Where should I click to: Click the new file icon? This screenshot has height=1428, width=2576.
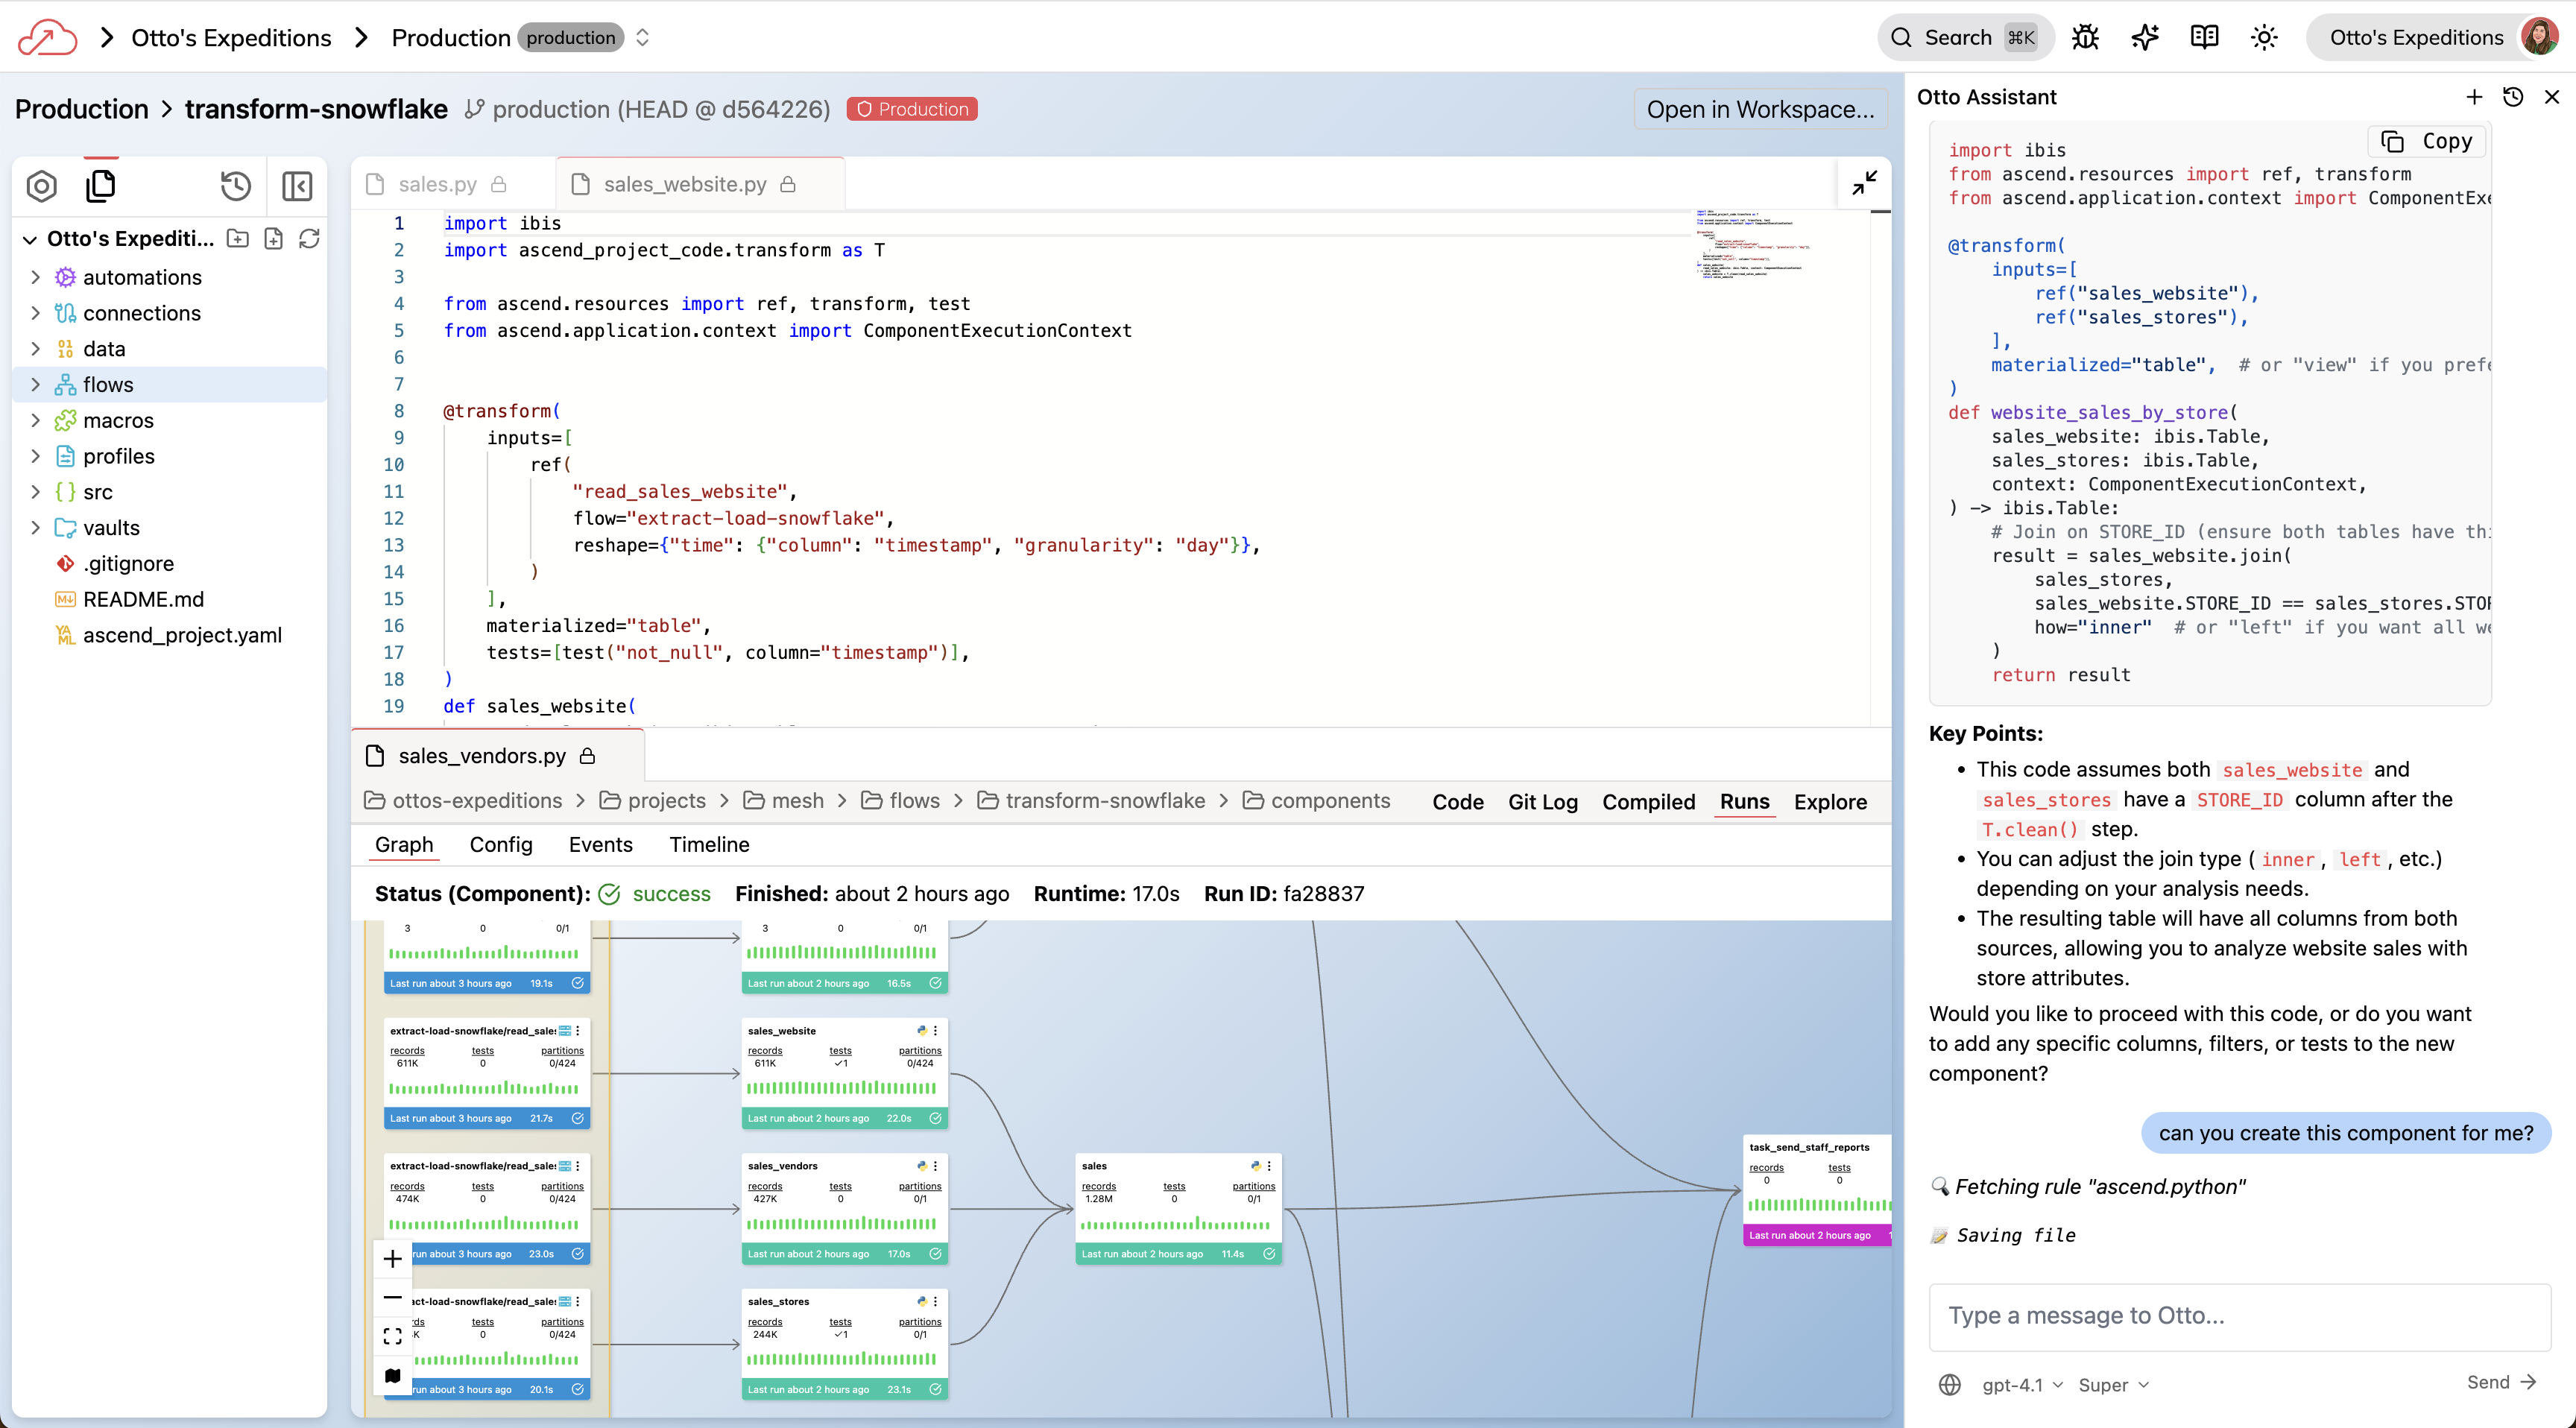tap(273, 238)
